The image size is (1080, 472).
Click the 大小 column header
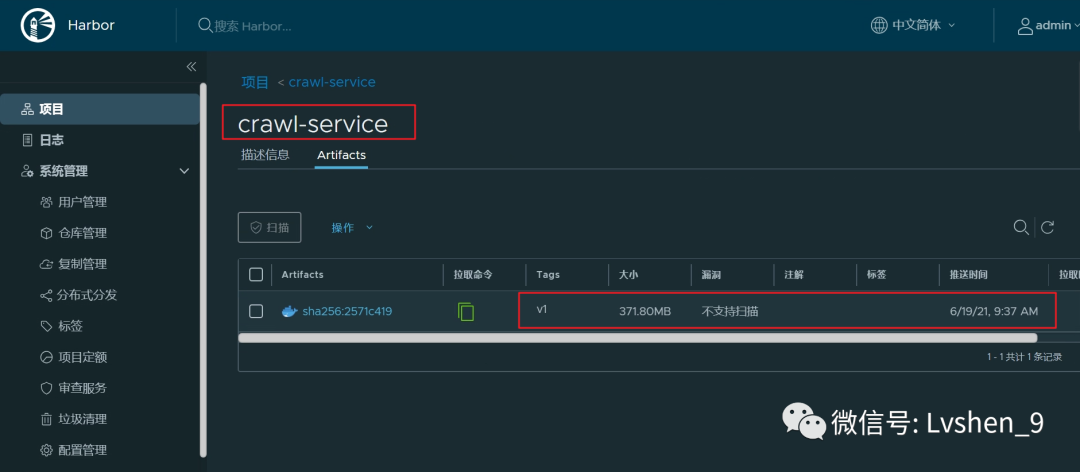point(628,274)
